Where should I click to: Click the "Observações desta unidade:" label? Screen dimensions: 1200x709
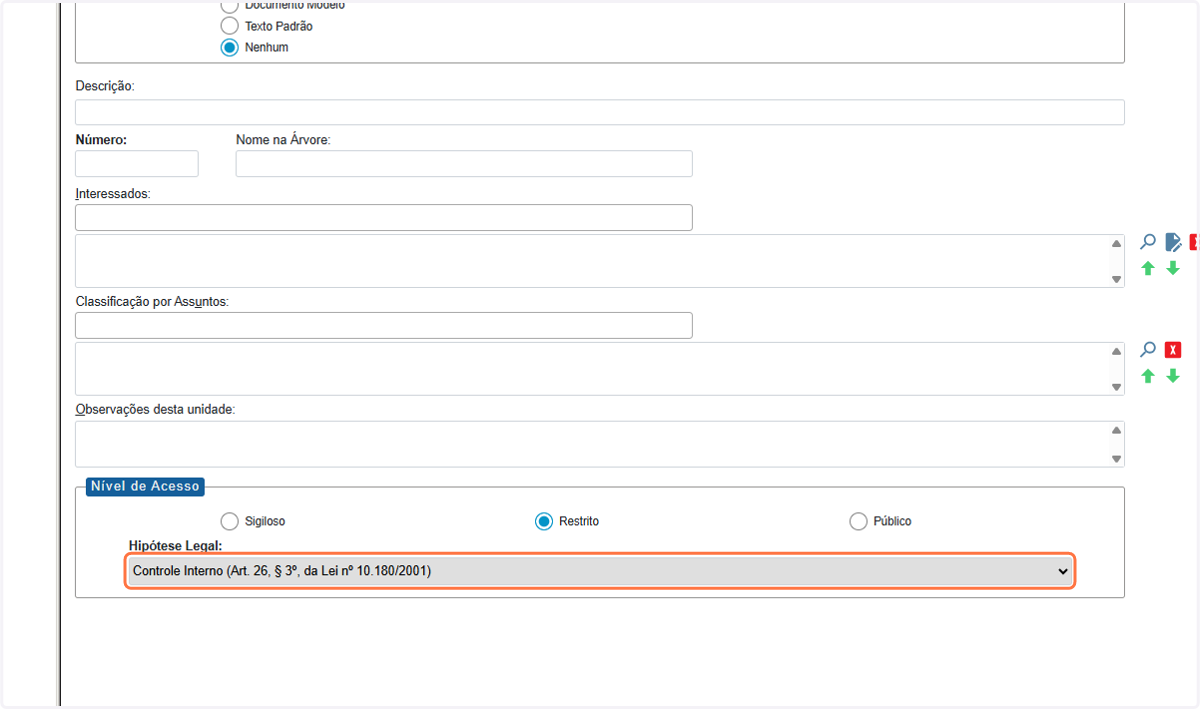155,409
